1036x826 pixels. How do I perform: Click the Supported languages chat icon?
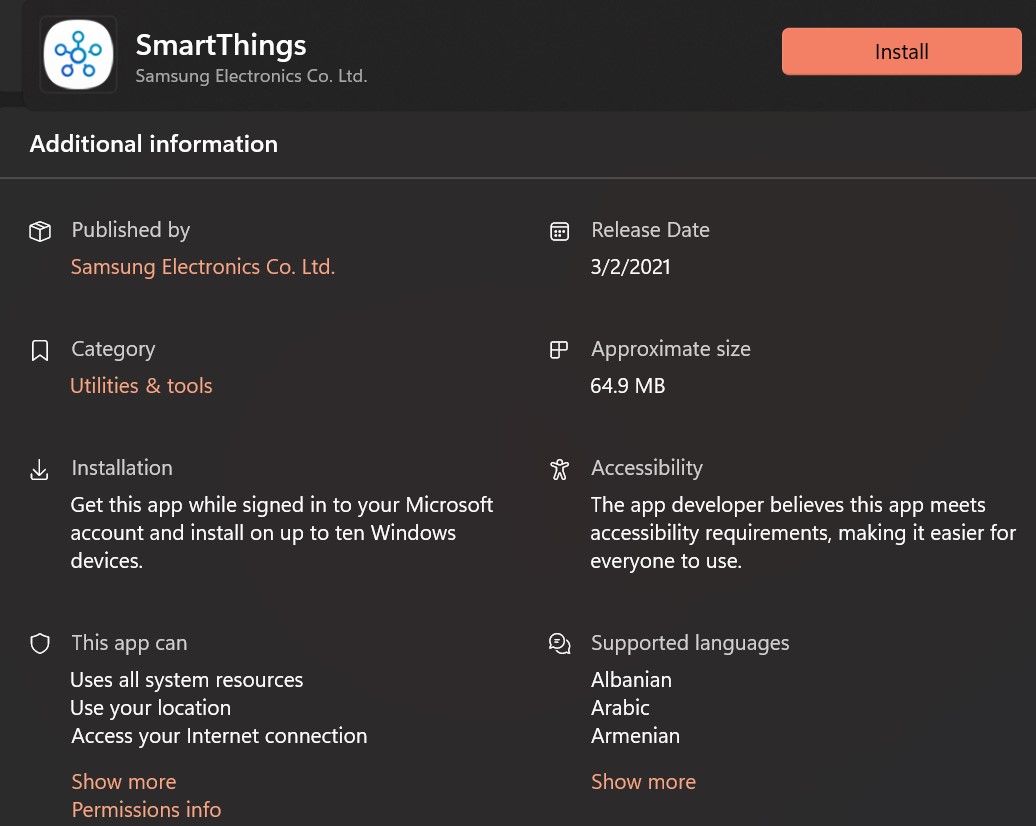tap(560, 644)
